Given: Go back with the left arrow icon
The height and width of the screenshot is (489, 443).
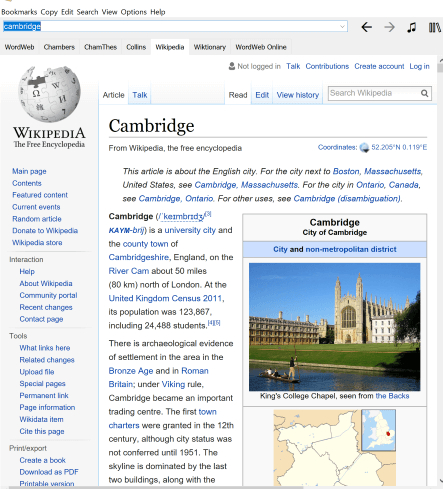Looking at the screenshot, I should (366, 27).
